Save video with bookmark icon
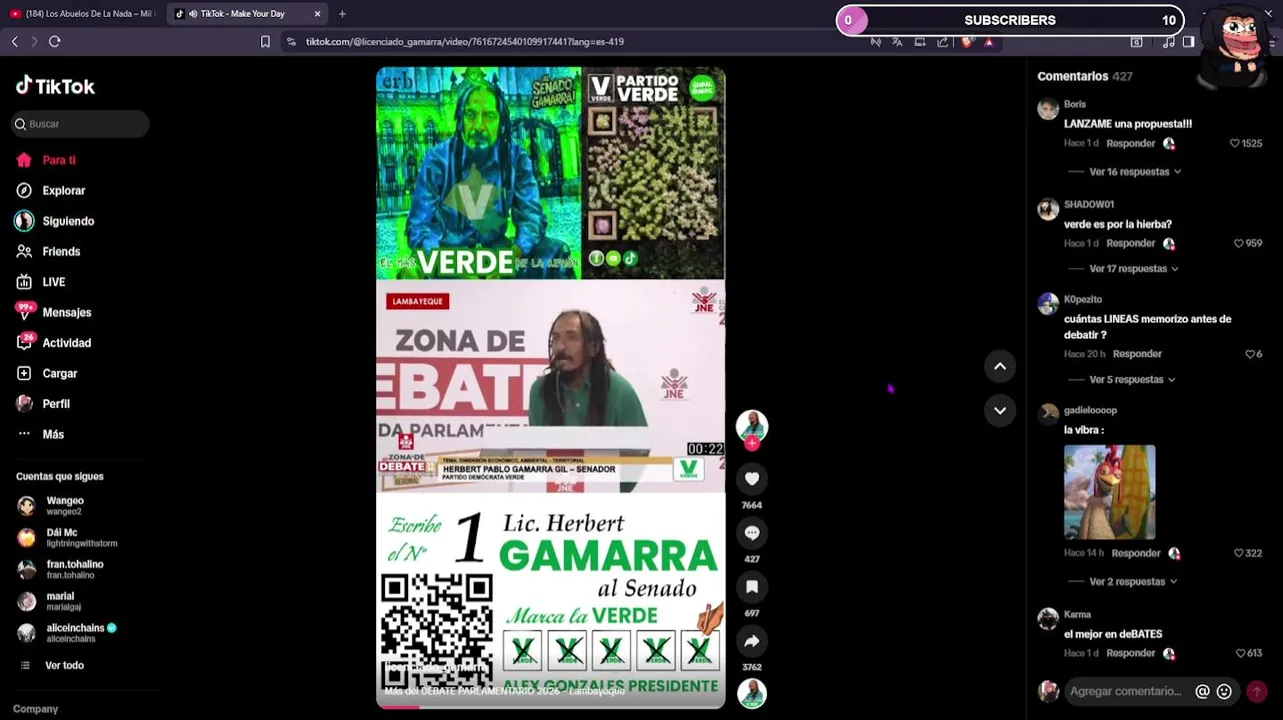 pos(752,587)
